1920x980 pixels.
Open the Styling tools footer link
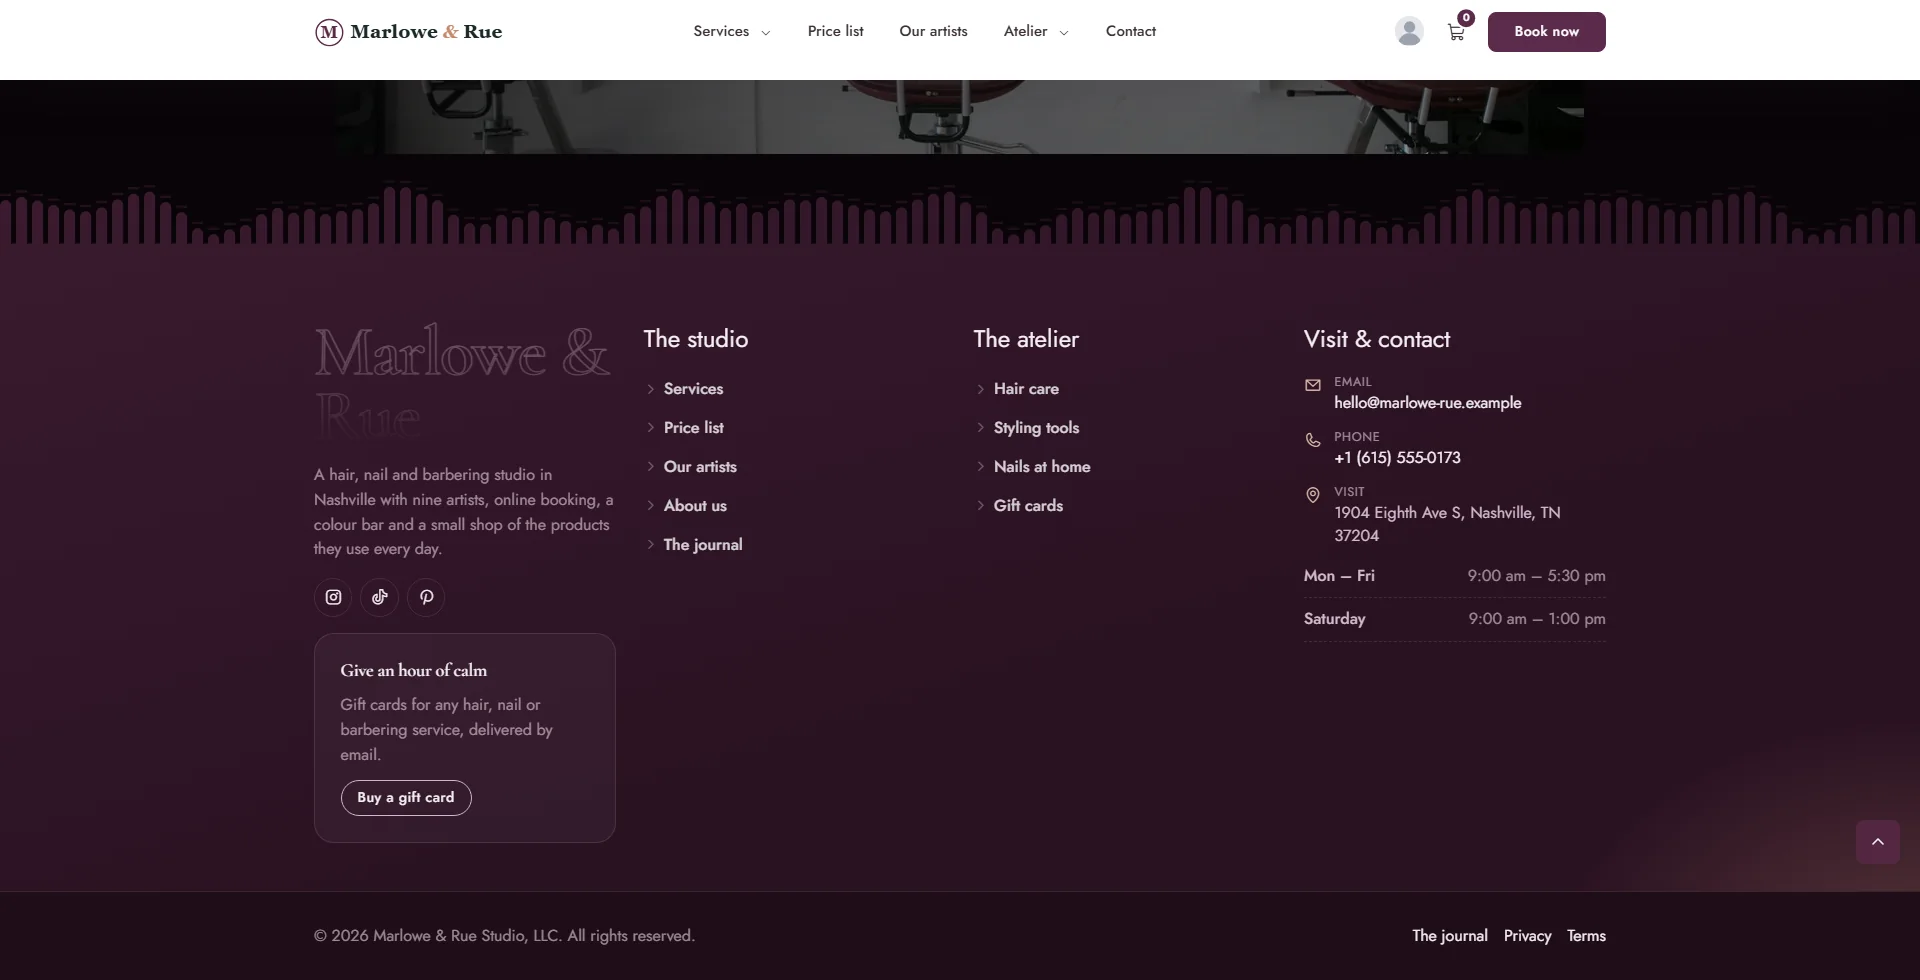pyautogui.click(x=1036, y=428)
